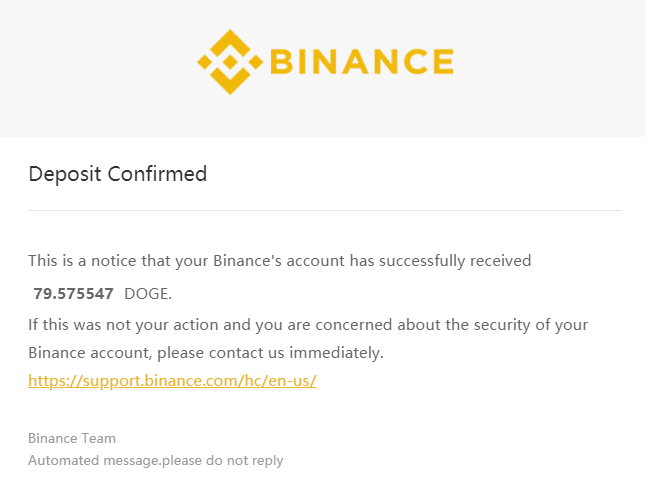This screenshot has width=645, height=480.
Task: Click the 'This is a notice' sentence
Action: click(279, 261)
